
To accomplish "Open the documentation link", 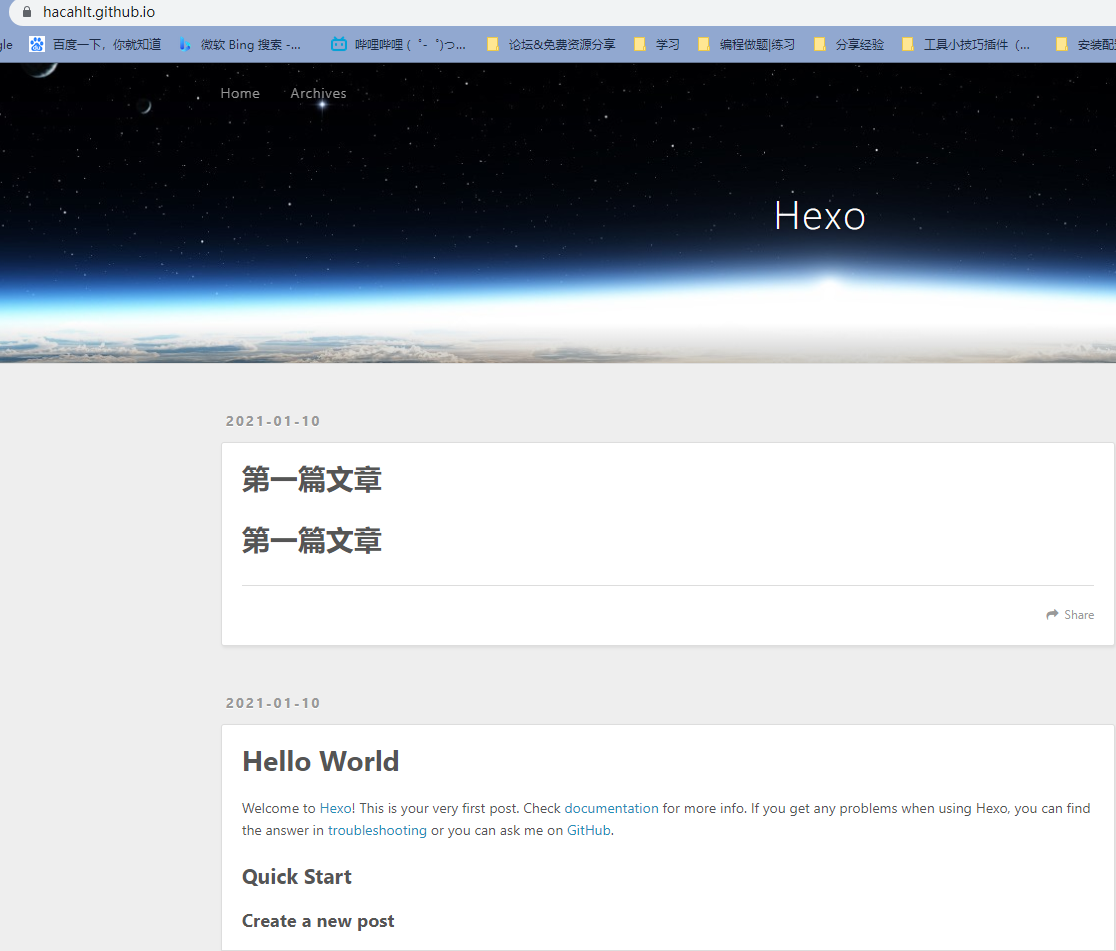I will [611, 809].
